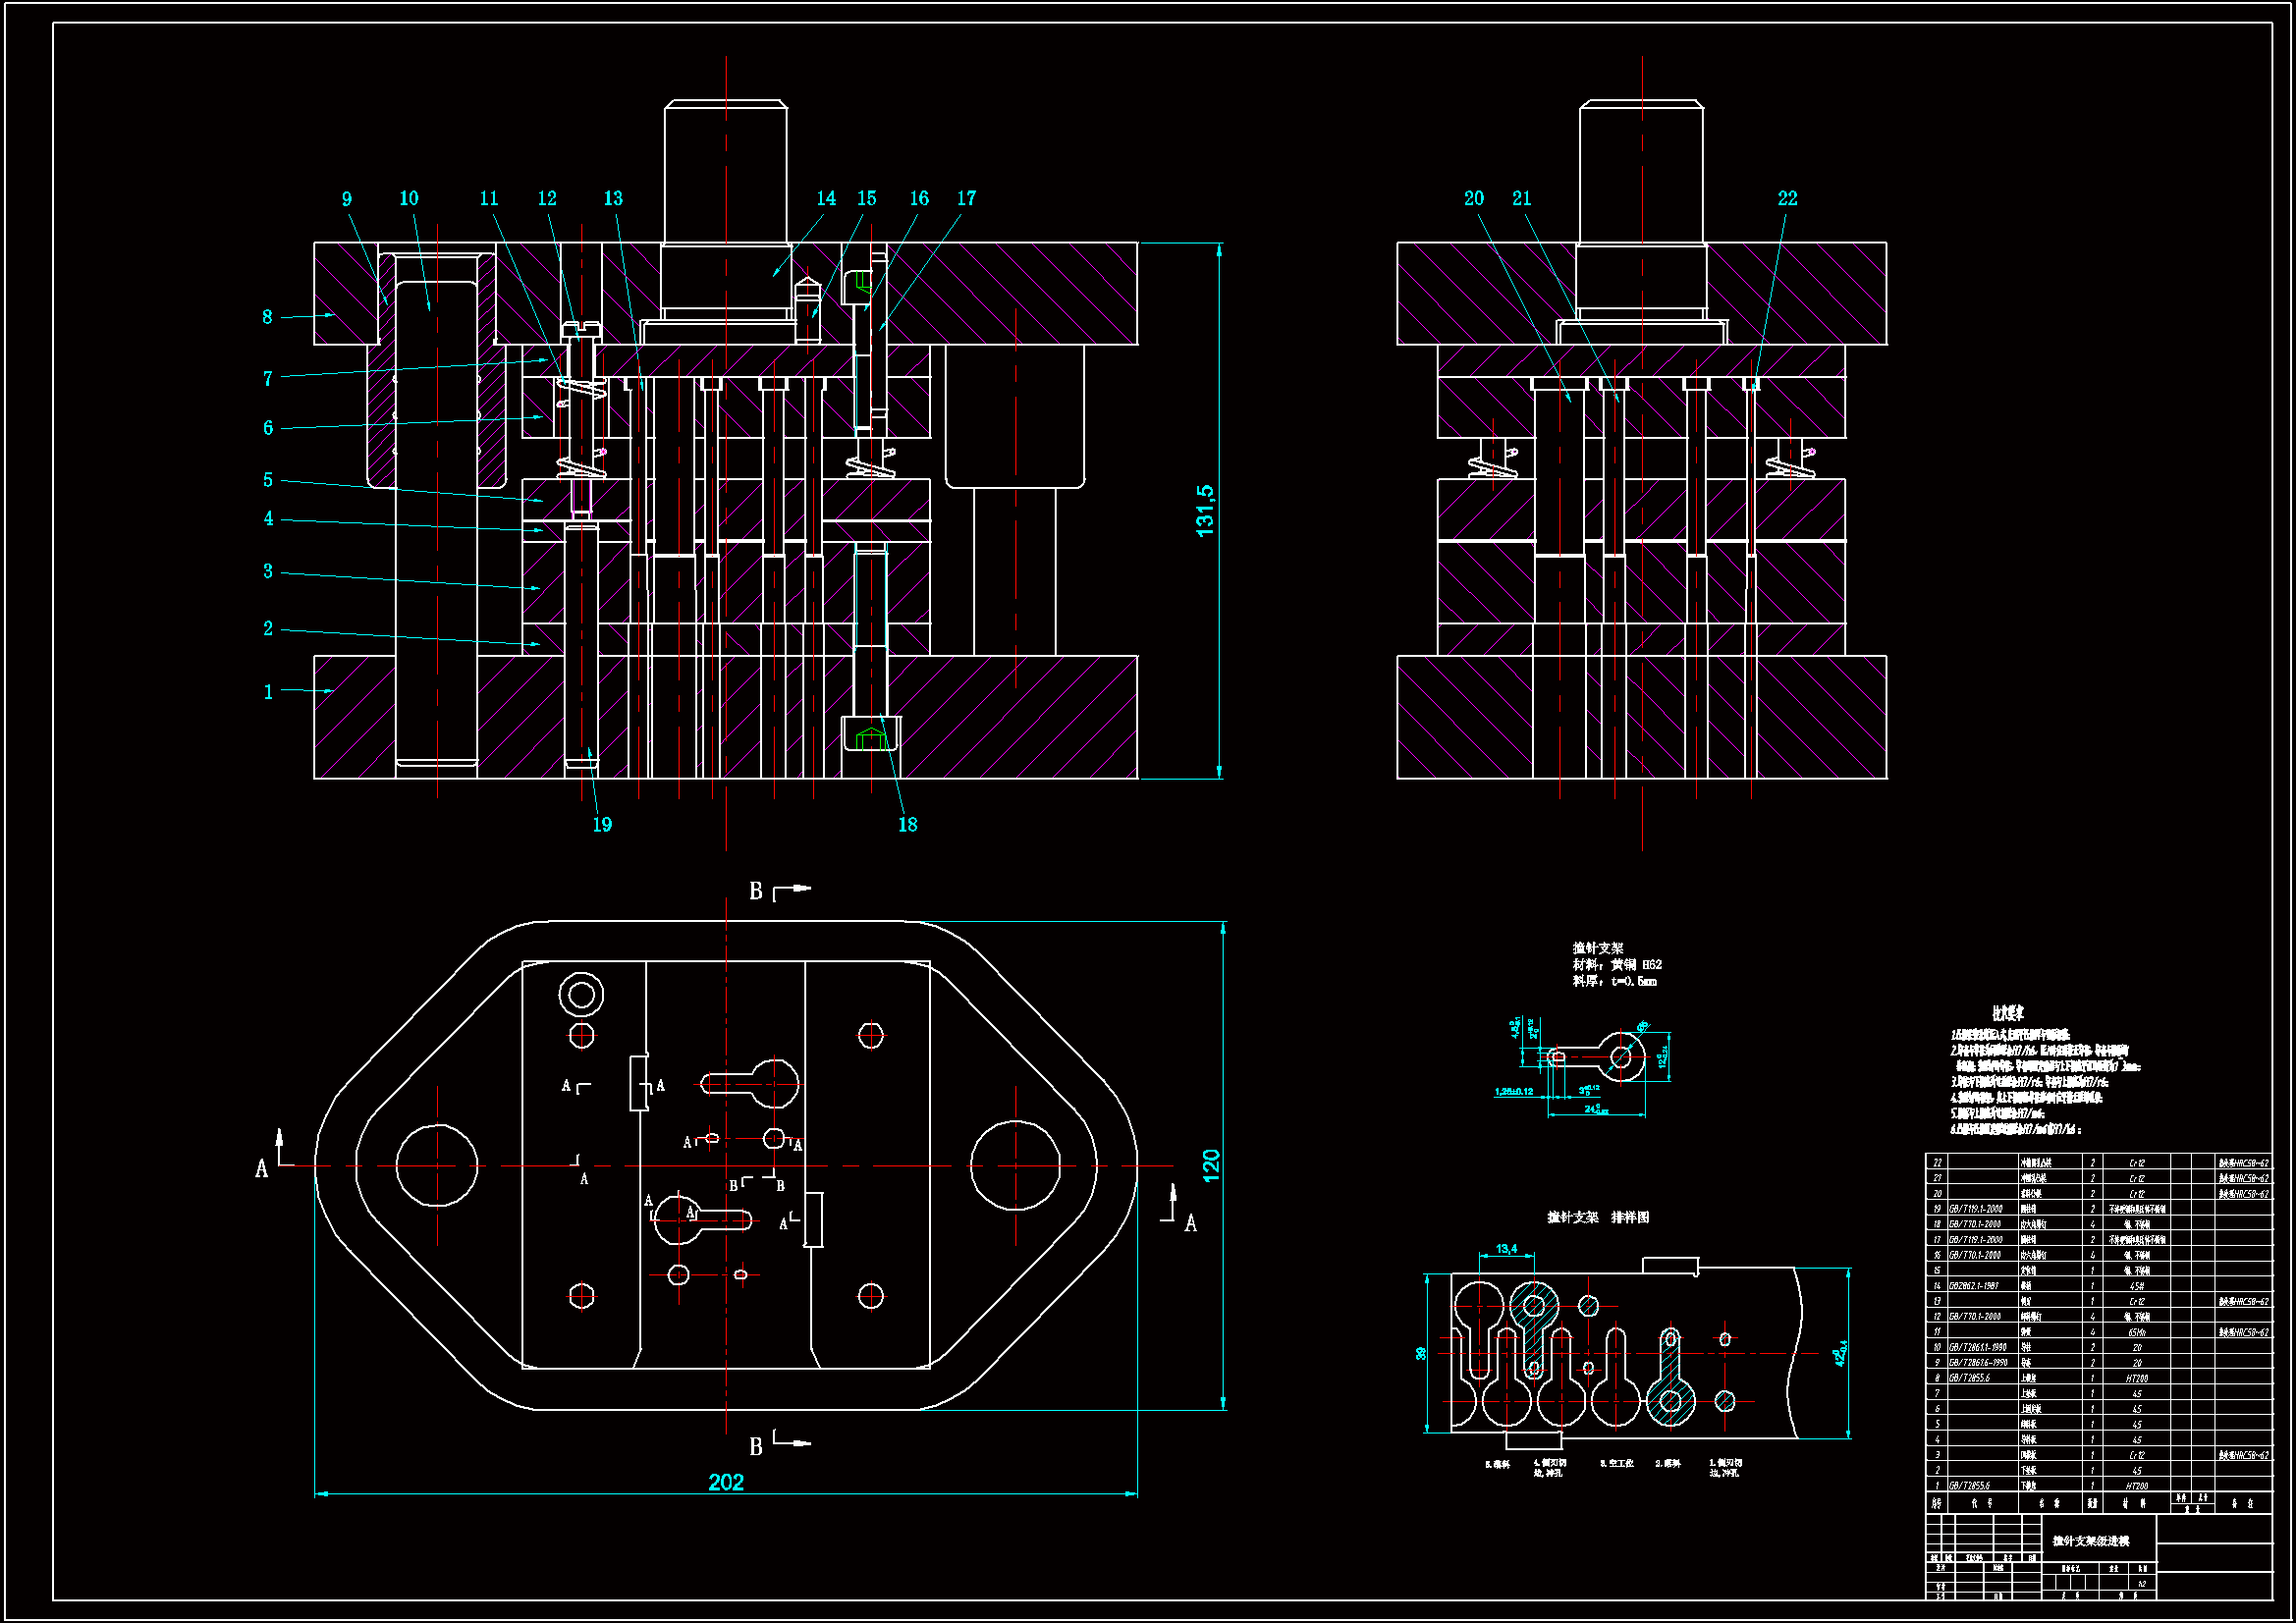This screenshot has height=1623, width=2296.
Task: Click the 39 strip width dimension
Action: 1421,1354
